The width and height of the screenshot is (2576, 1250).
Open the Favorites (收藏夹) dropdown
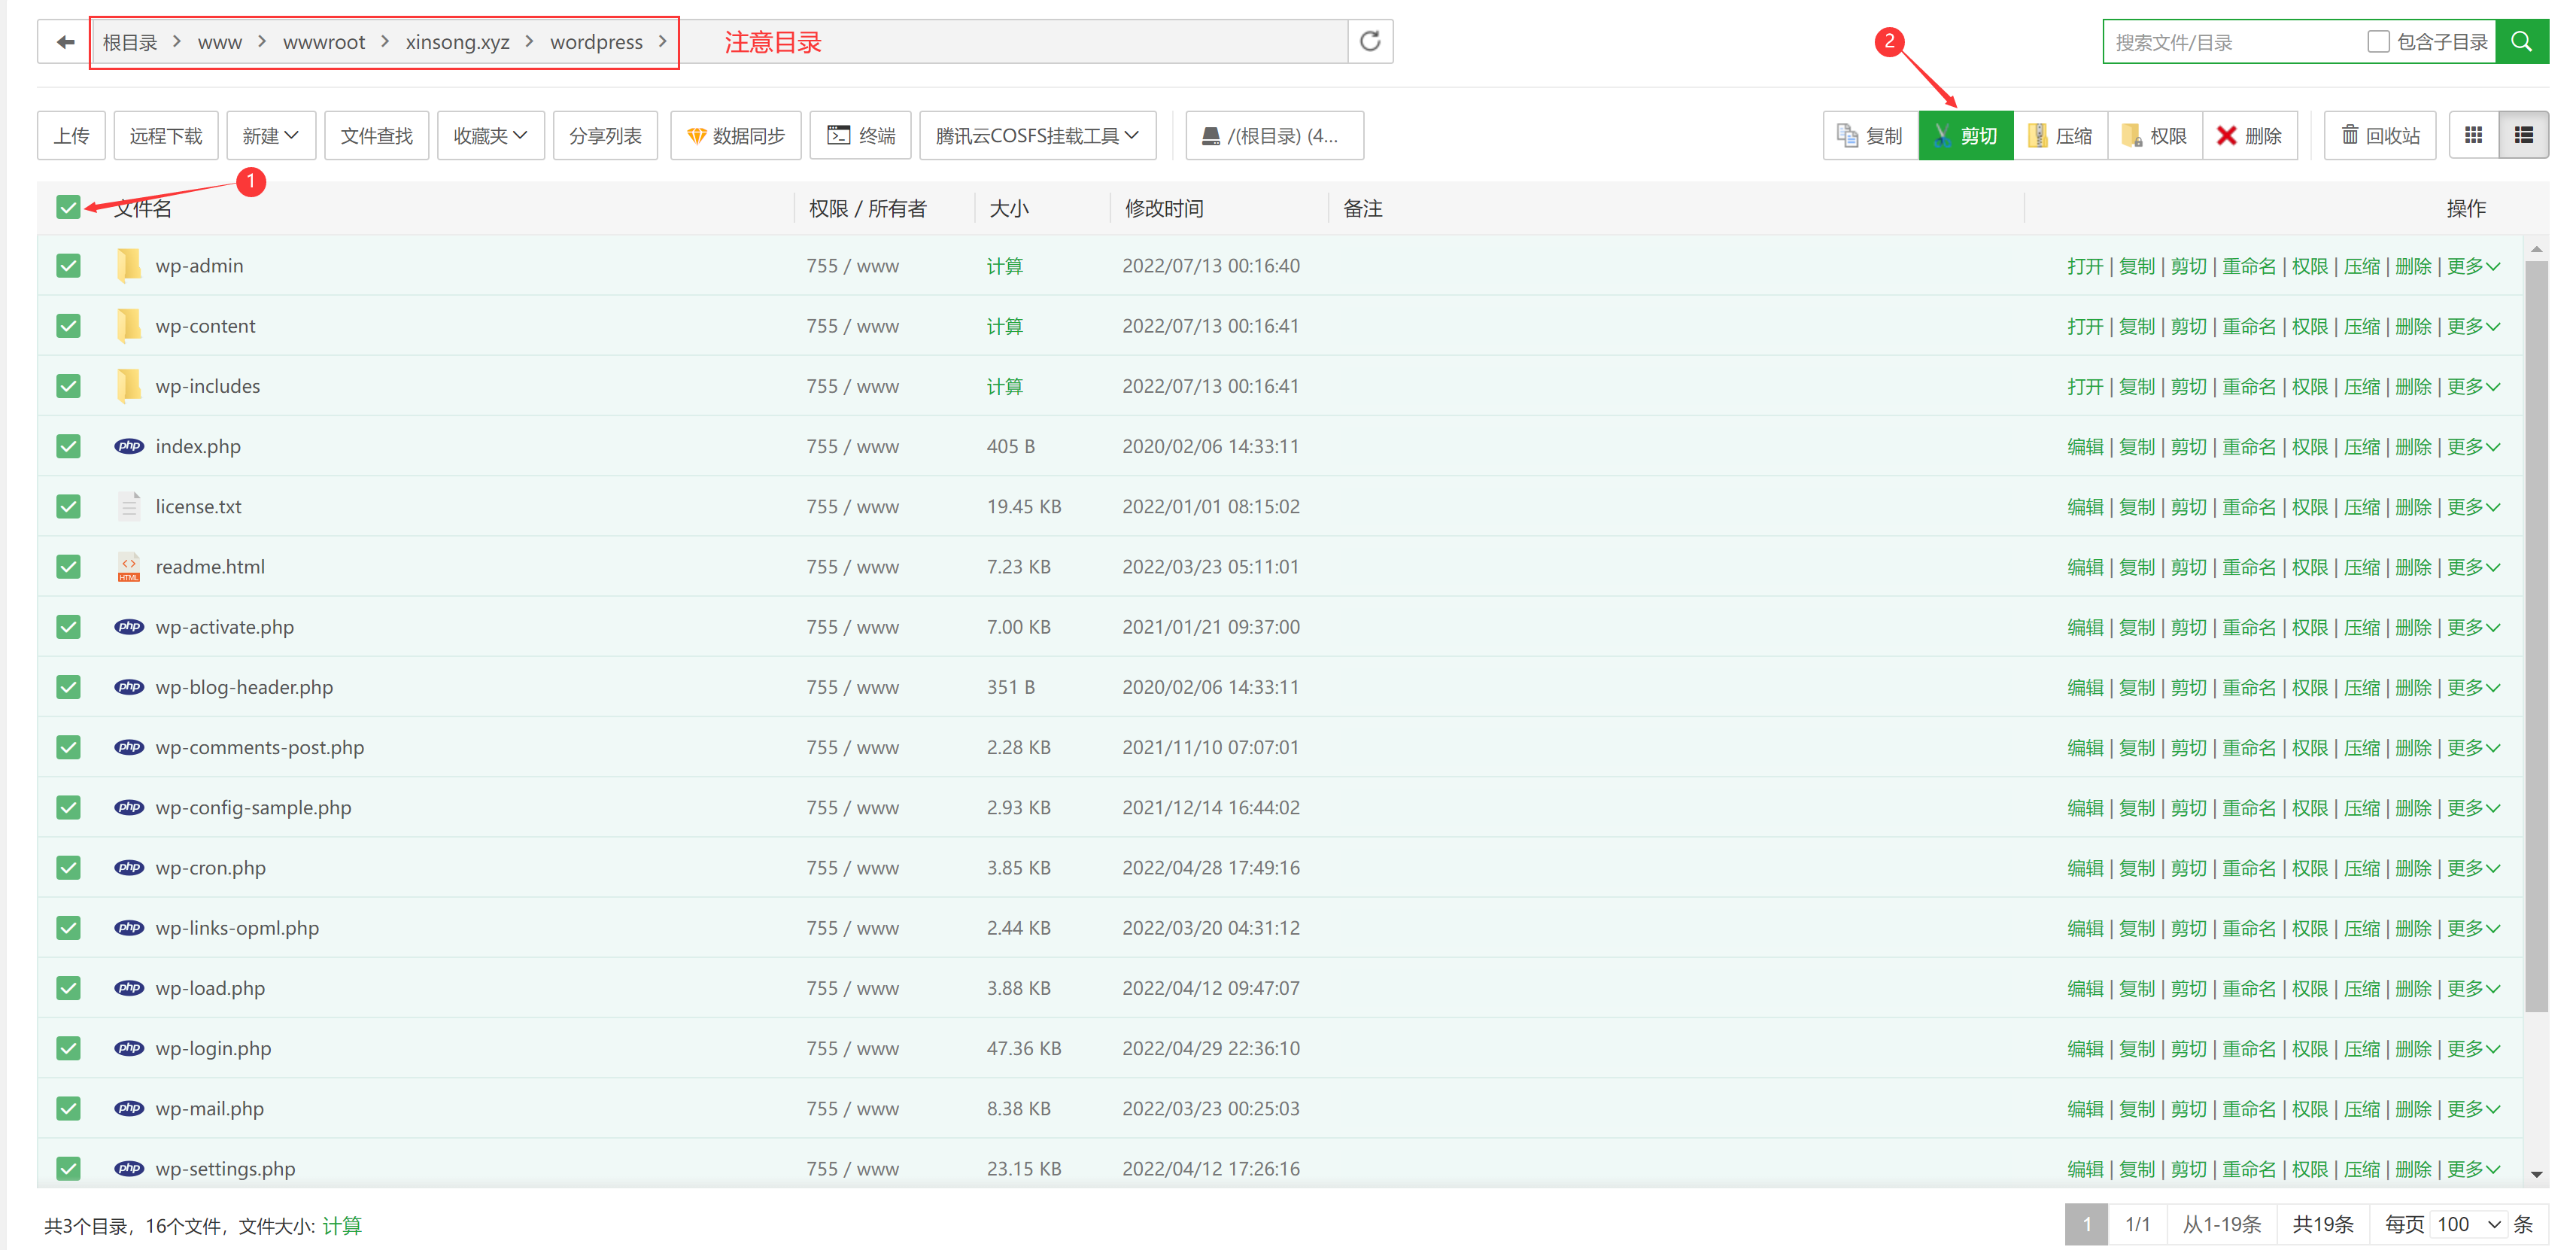[490, 136]
